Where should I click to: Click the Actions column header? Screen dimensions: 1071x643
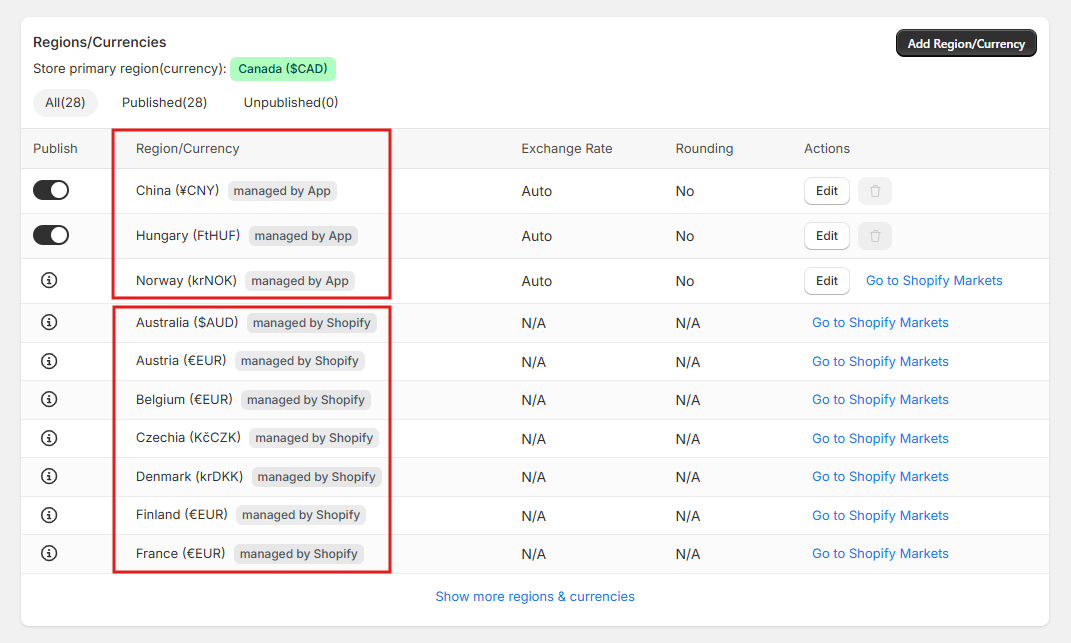tap(826, 148)
